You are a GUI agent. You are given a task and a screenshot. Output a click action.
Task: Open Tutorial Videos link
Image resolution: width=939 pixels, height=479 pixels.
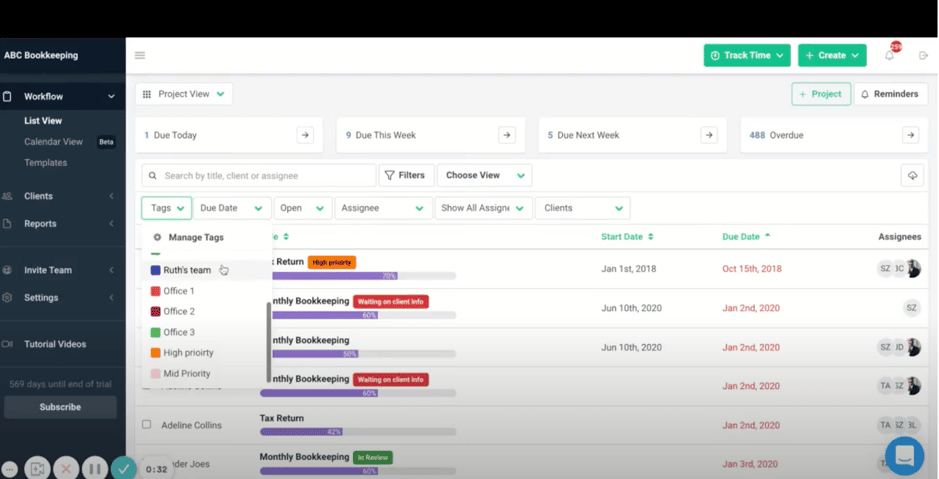point(55,344)
